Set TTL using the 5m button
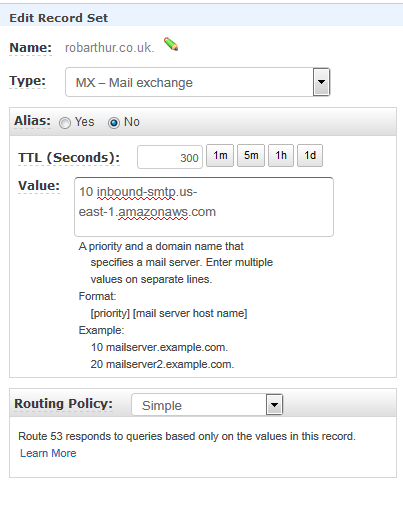 pyautogui.click(x=251, y=155)
